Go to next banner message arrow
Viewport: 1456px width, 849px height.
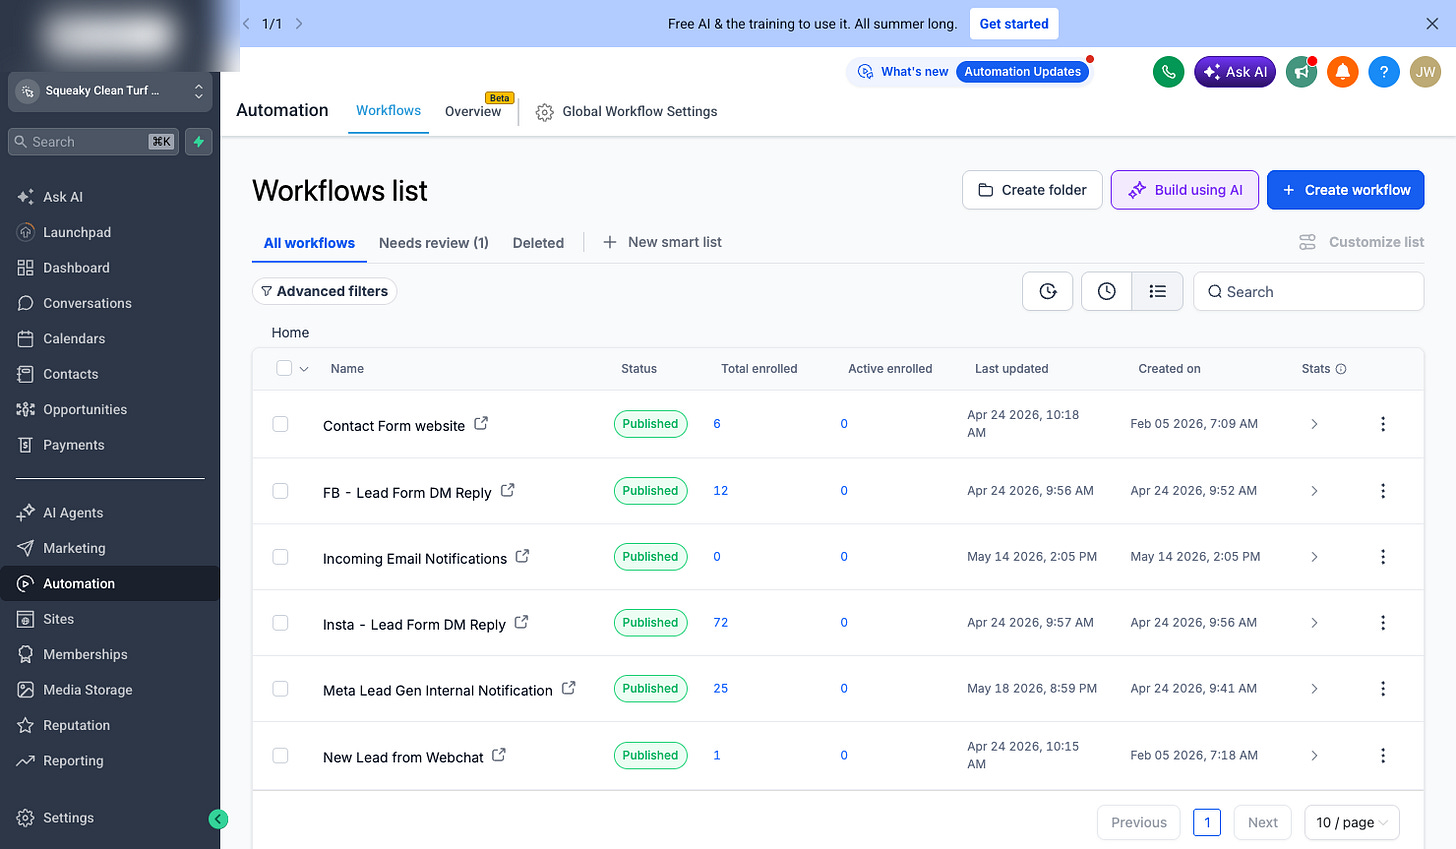point(299,23)
